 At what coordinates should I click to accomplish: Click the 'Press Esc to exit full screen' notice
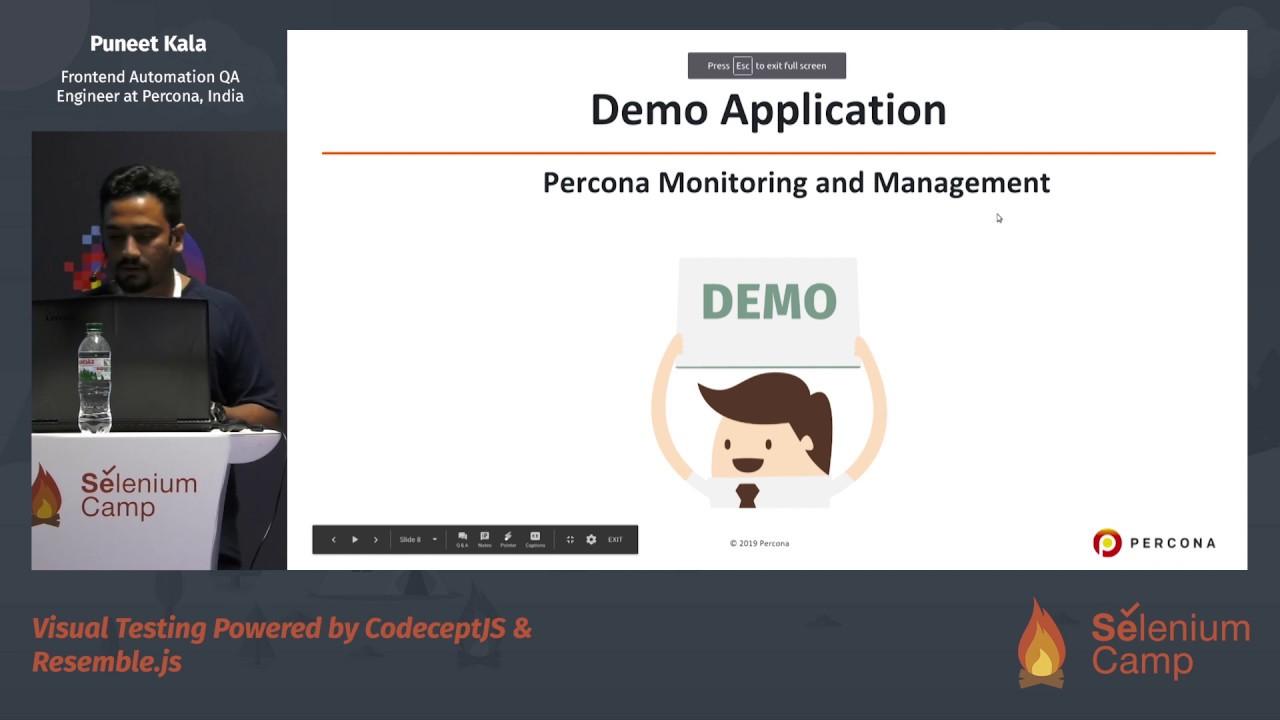(x=767, y=66)
